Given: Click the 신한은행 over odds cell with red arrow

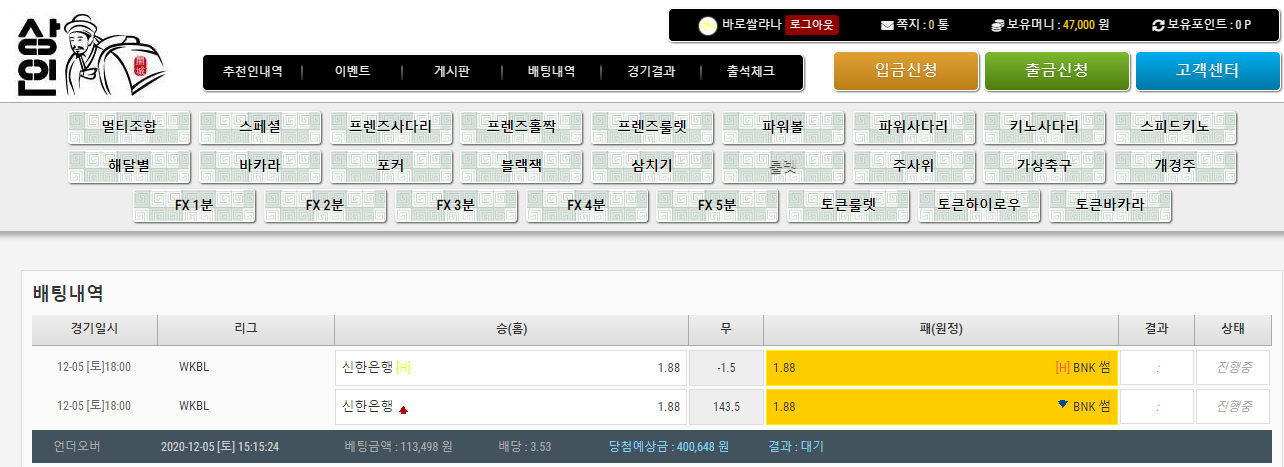Looking at the screenshot, I should [510, 406].
